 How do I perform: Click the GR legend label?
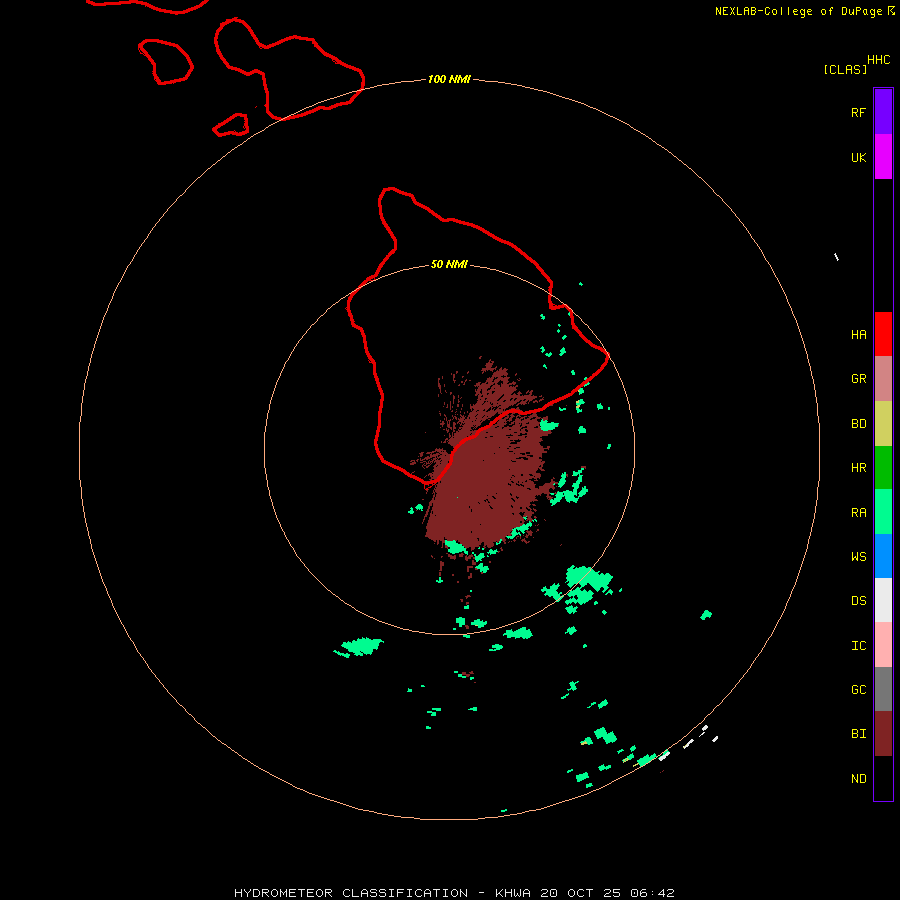(858, 379)
